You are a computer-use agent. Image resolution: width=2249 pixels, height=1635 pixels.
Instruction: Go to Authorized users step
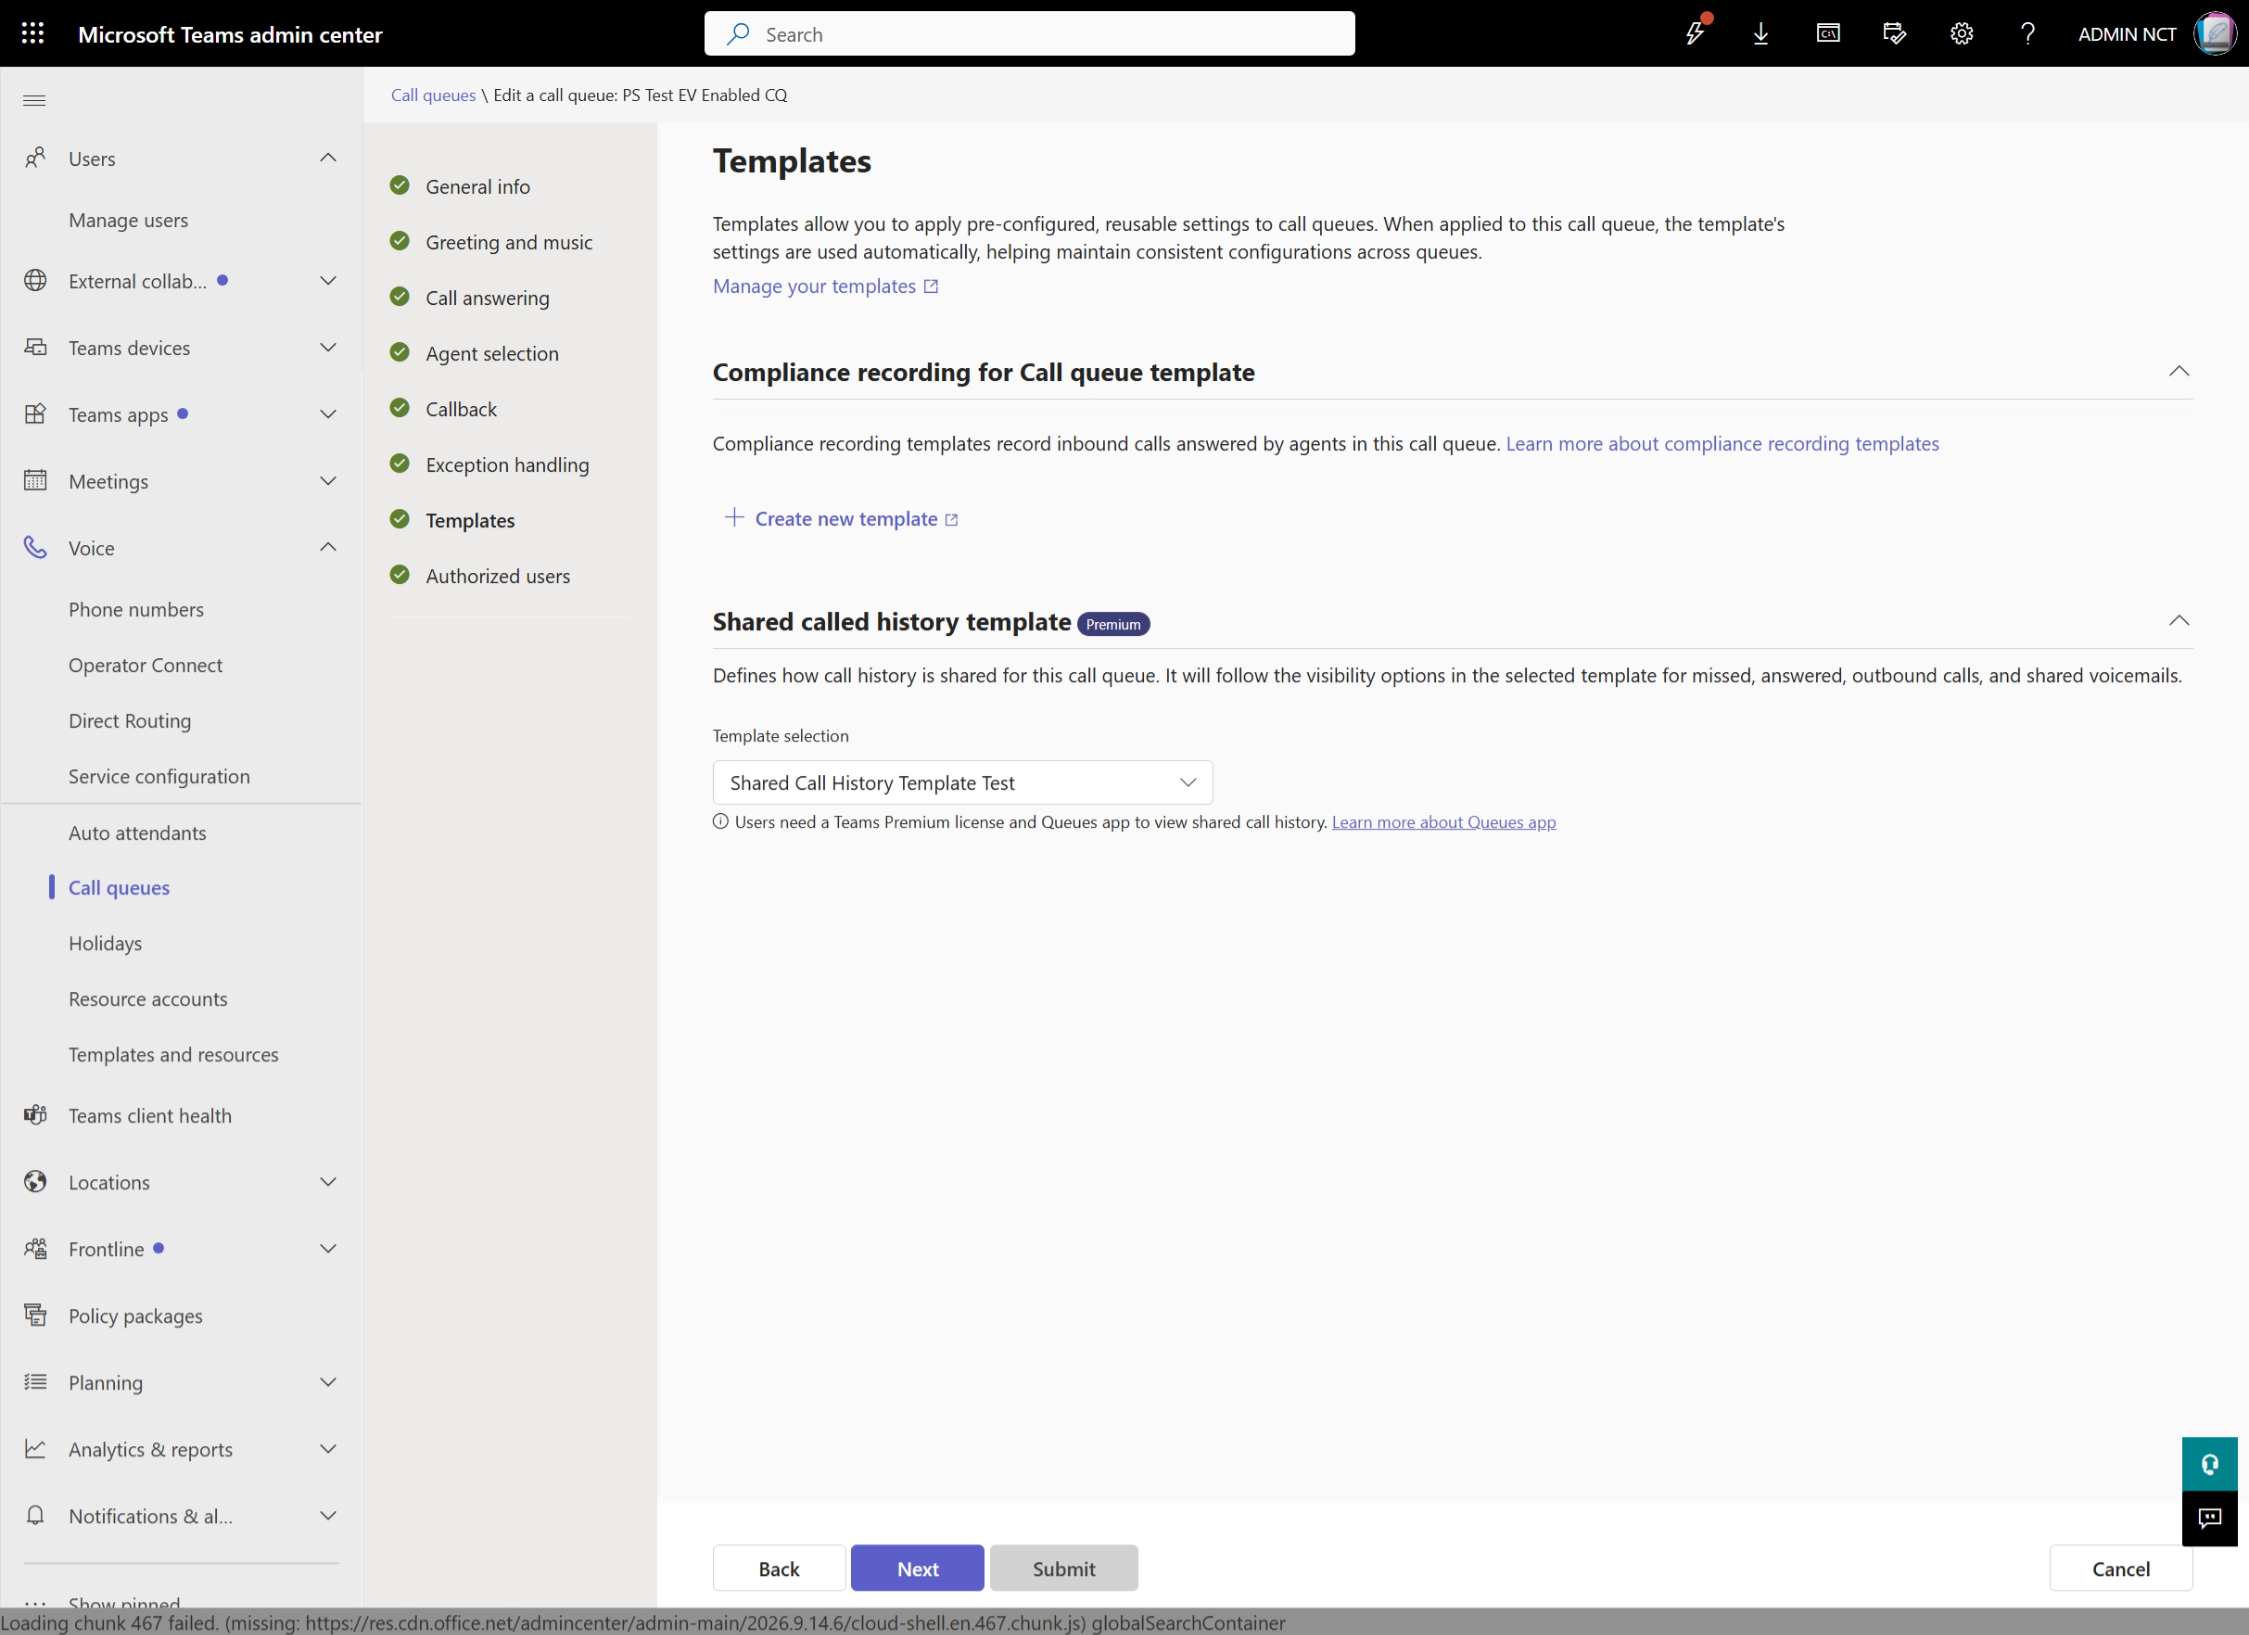pyautogui.click(x=497, y=576)
